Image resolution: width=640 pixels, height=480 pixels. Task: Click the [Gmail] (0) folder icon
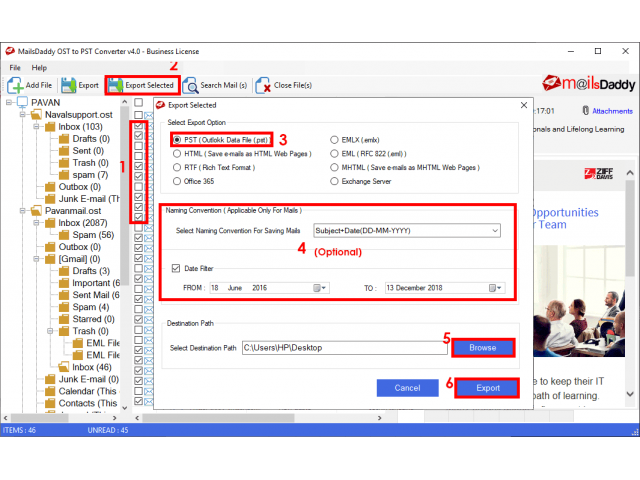coord(50,259)
